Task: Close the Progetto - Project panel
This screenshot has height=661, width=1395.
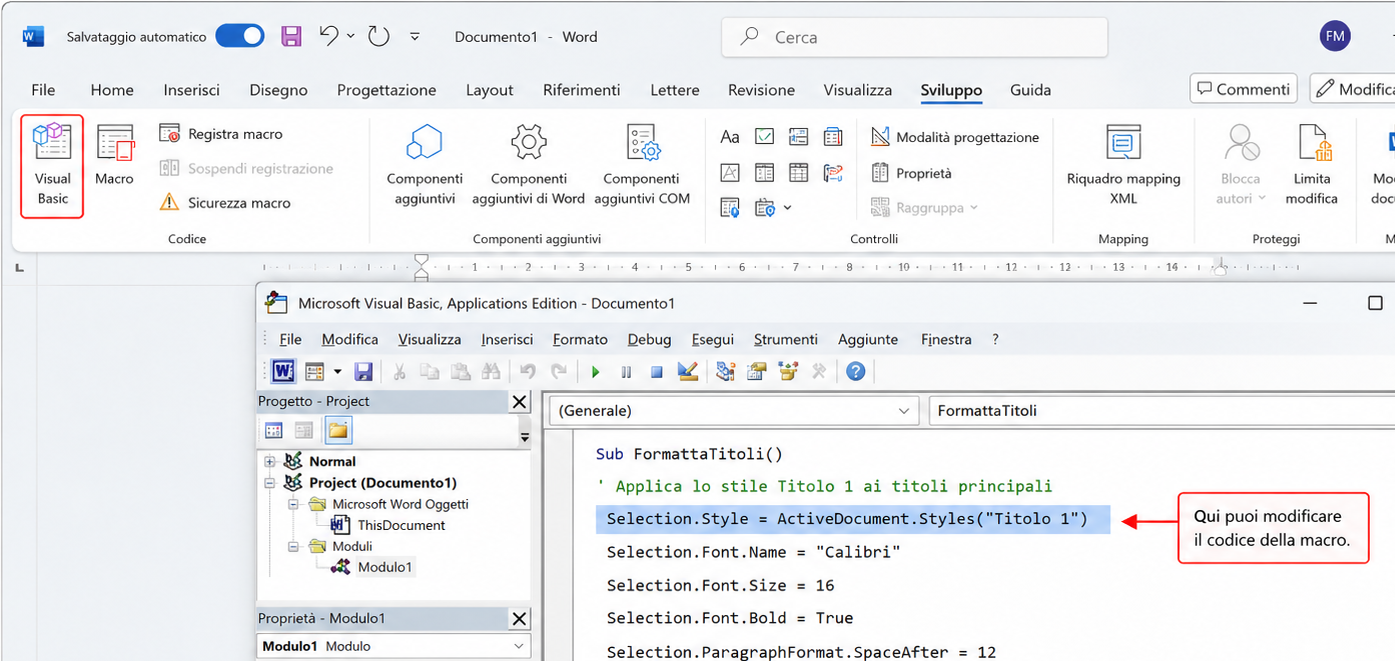Action: point(519,402)
